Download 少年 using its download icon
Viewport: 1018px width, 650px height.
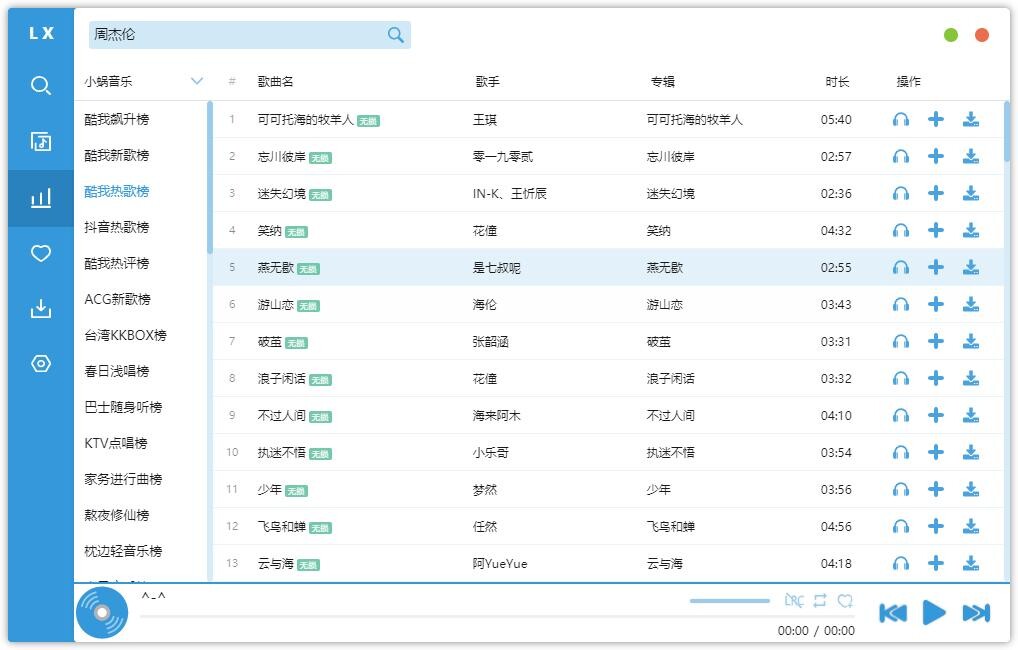point(970,489)
